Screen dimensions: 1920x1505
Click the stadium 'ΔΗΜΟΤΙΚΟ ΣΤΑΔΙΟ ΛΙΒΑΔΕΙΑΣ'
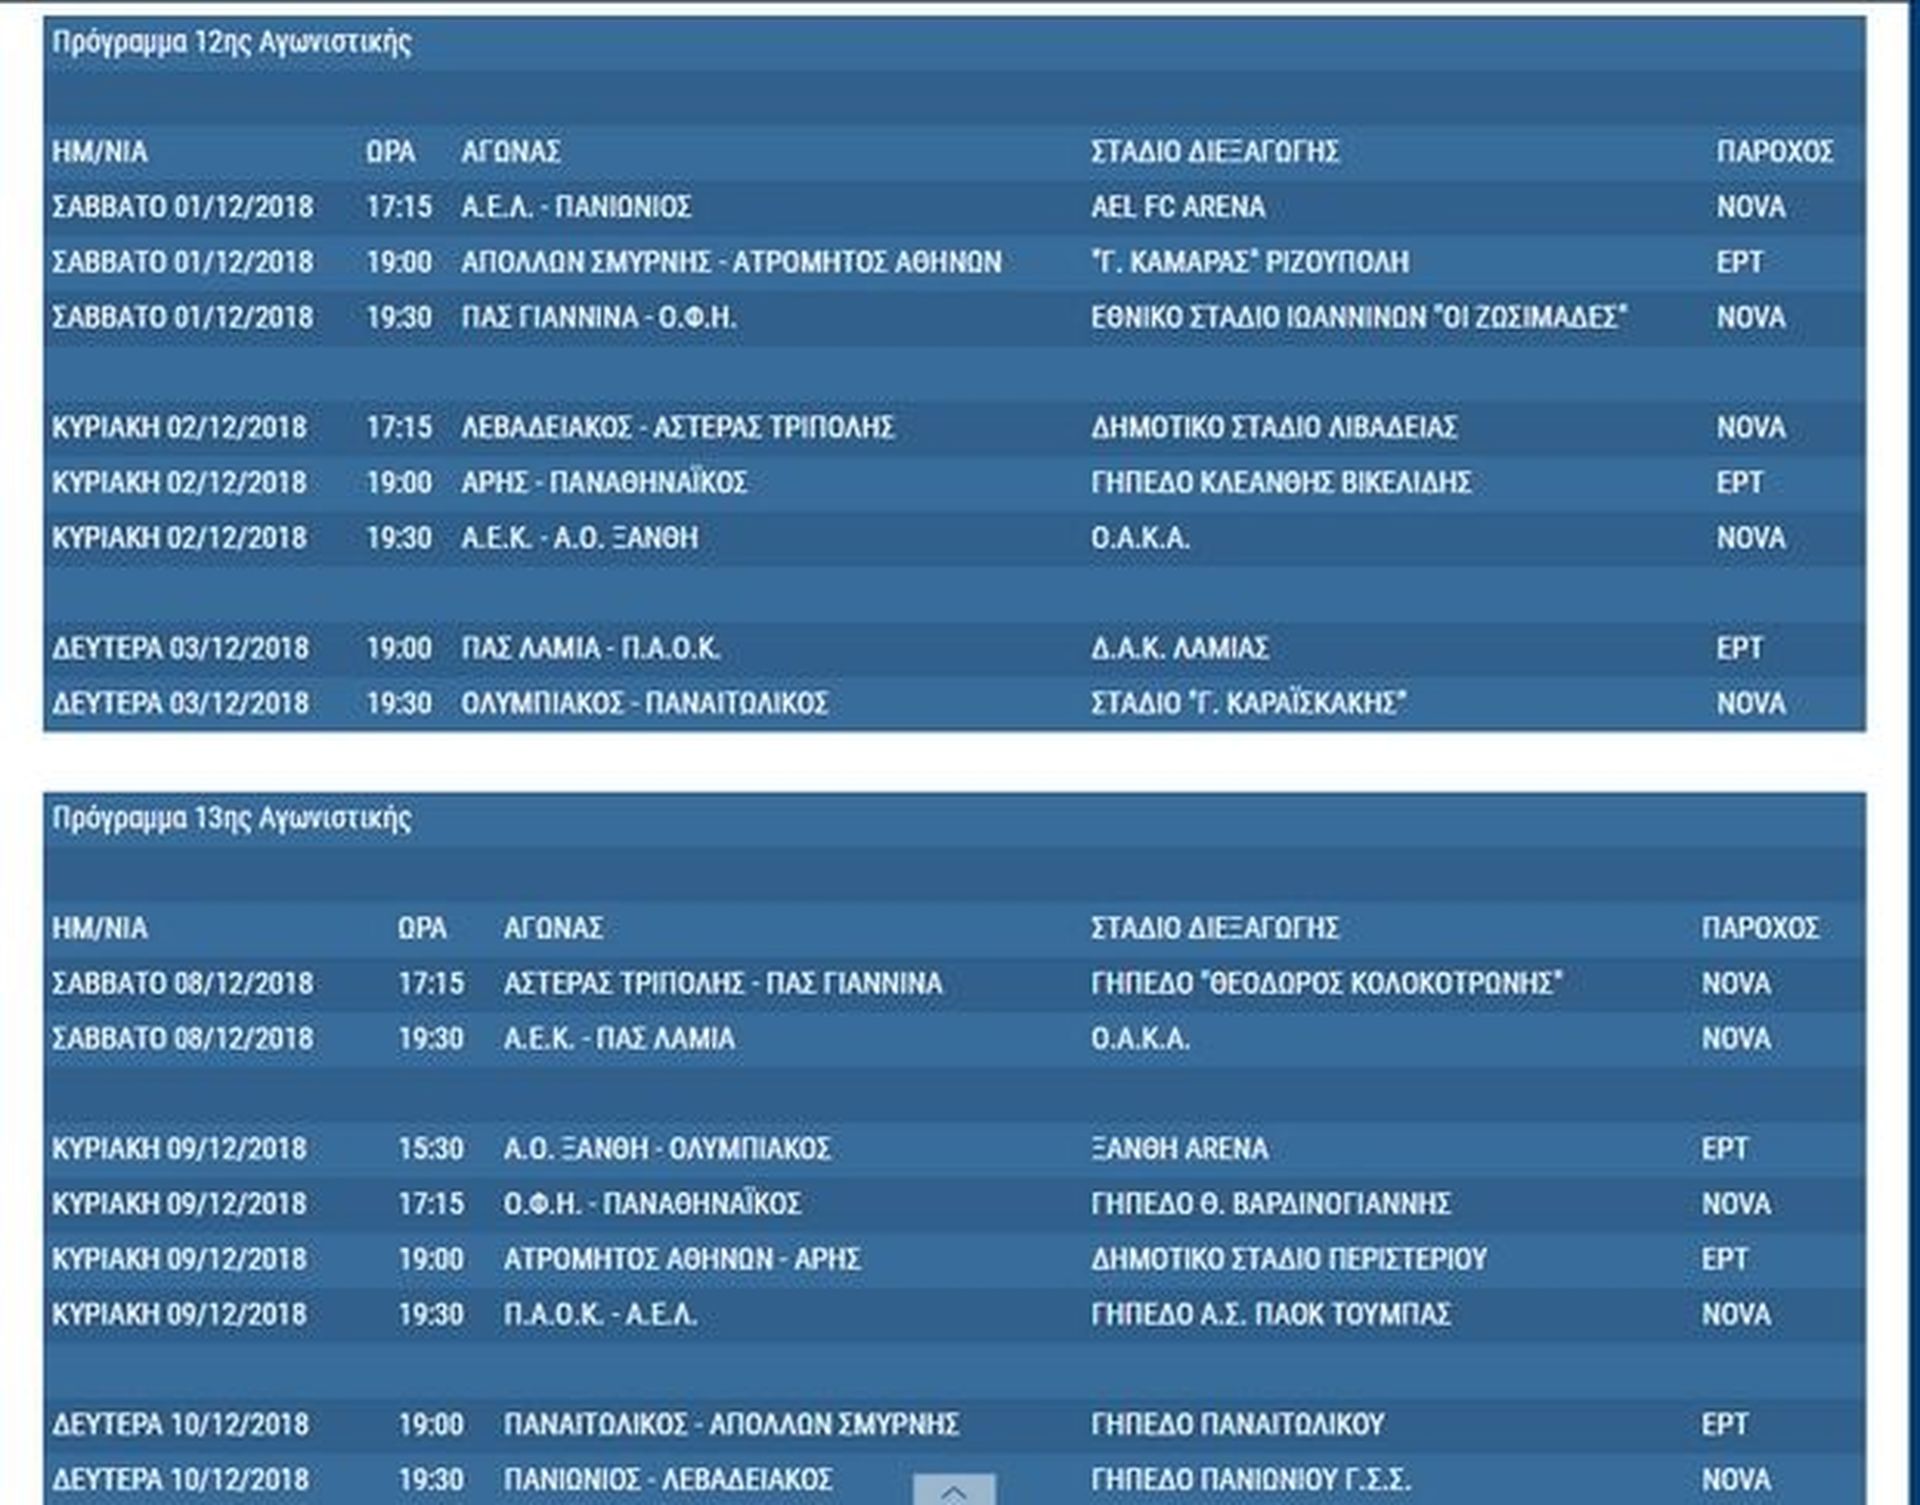pyautogui.click(x=1274, y=428)
